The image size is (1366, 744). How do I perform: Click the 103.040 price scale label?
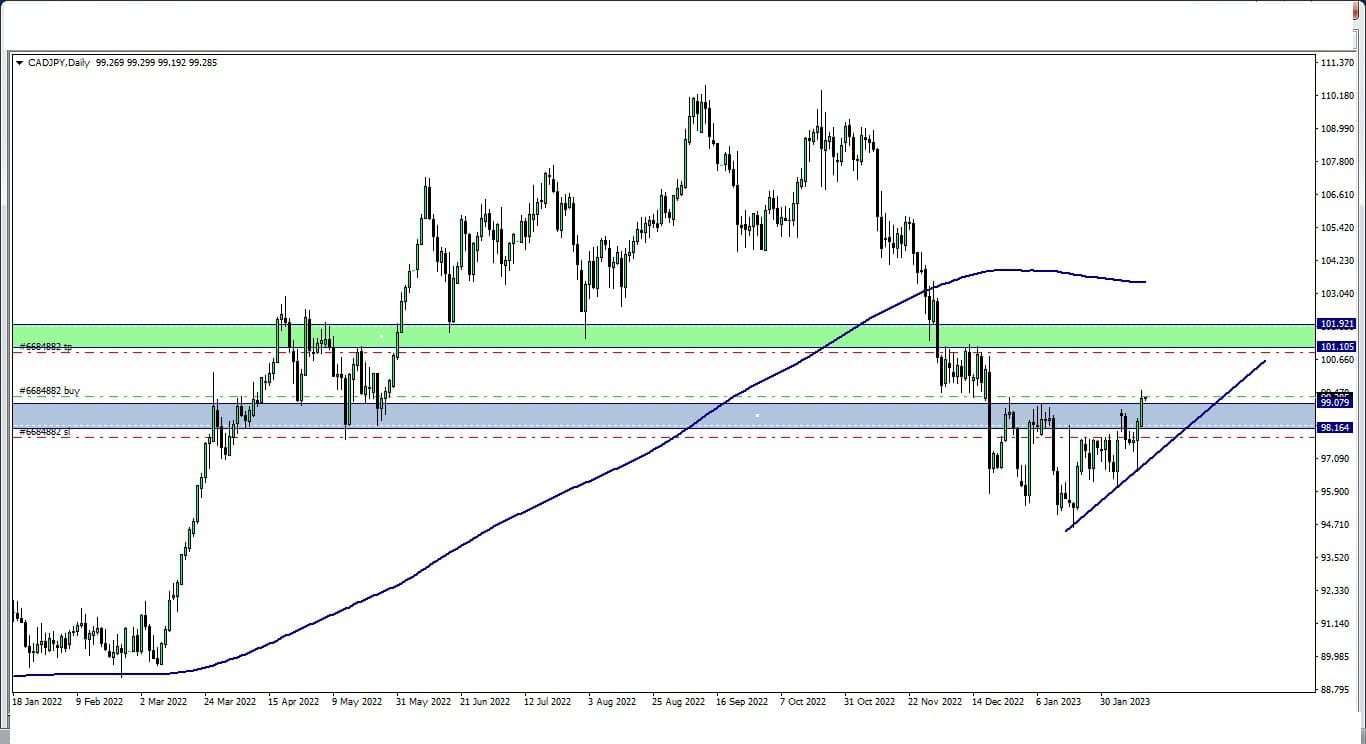click(x=1337, y=294)
